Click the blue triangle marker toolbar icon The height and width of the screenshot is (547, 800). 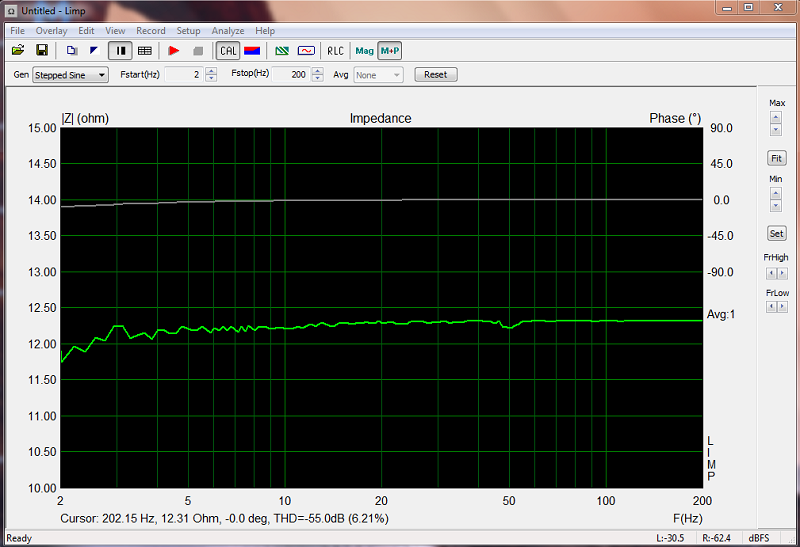pyautogui.click(x=94, y=51)
